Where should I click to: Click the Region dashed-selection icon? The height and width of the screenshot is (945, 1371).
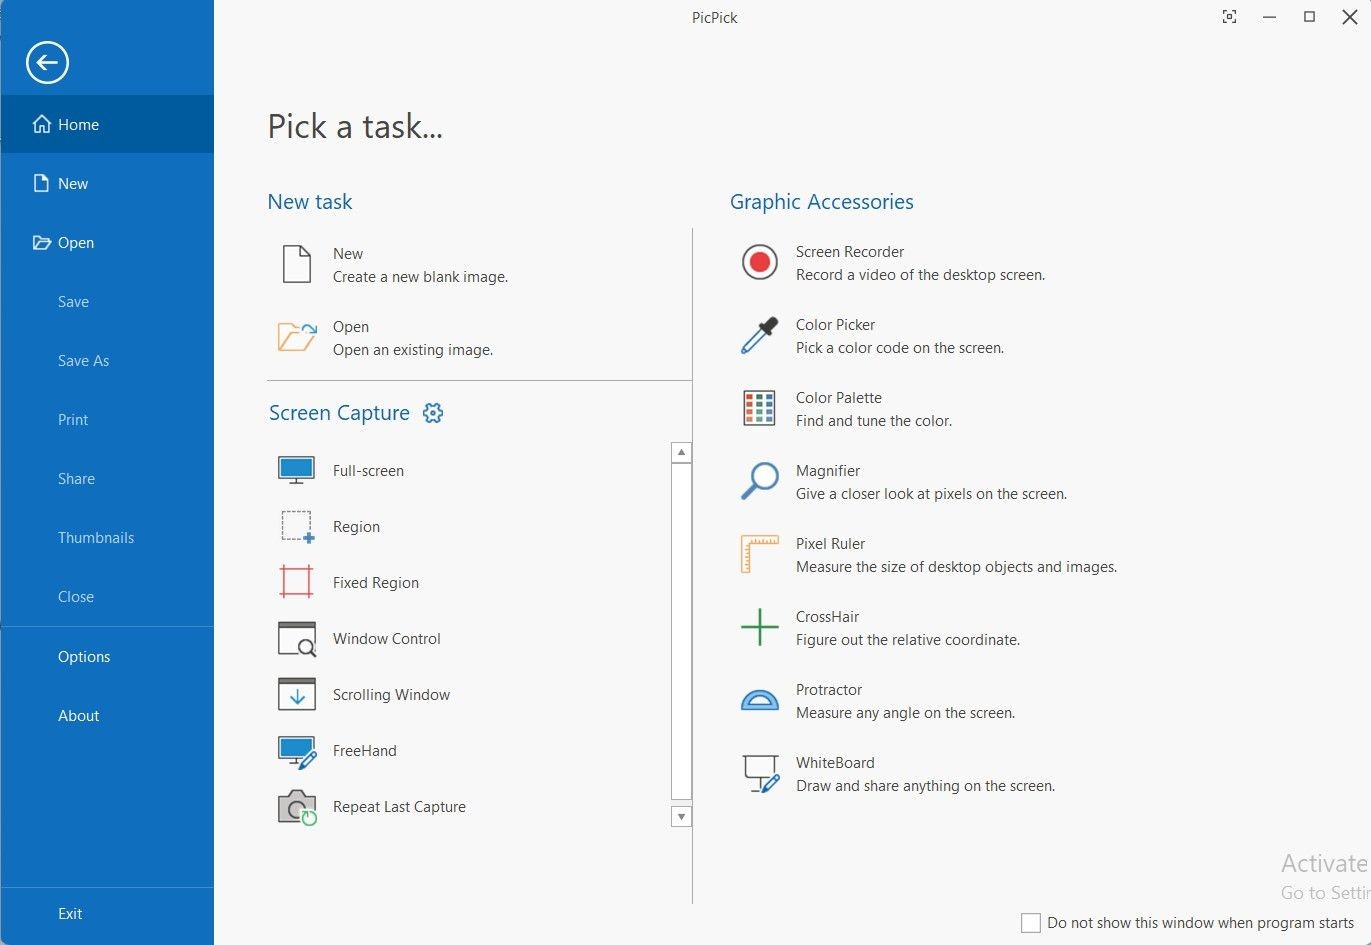point(297,526)
